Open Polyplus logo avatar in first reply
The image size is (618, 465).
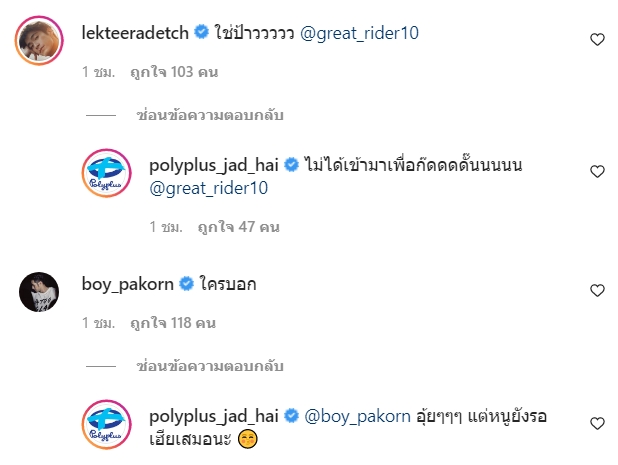106,173
